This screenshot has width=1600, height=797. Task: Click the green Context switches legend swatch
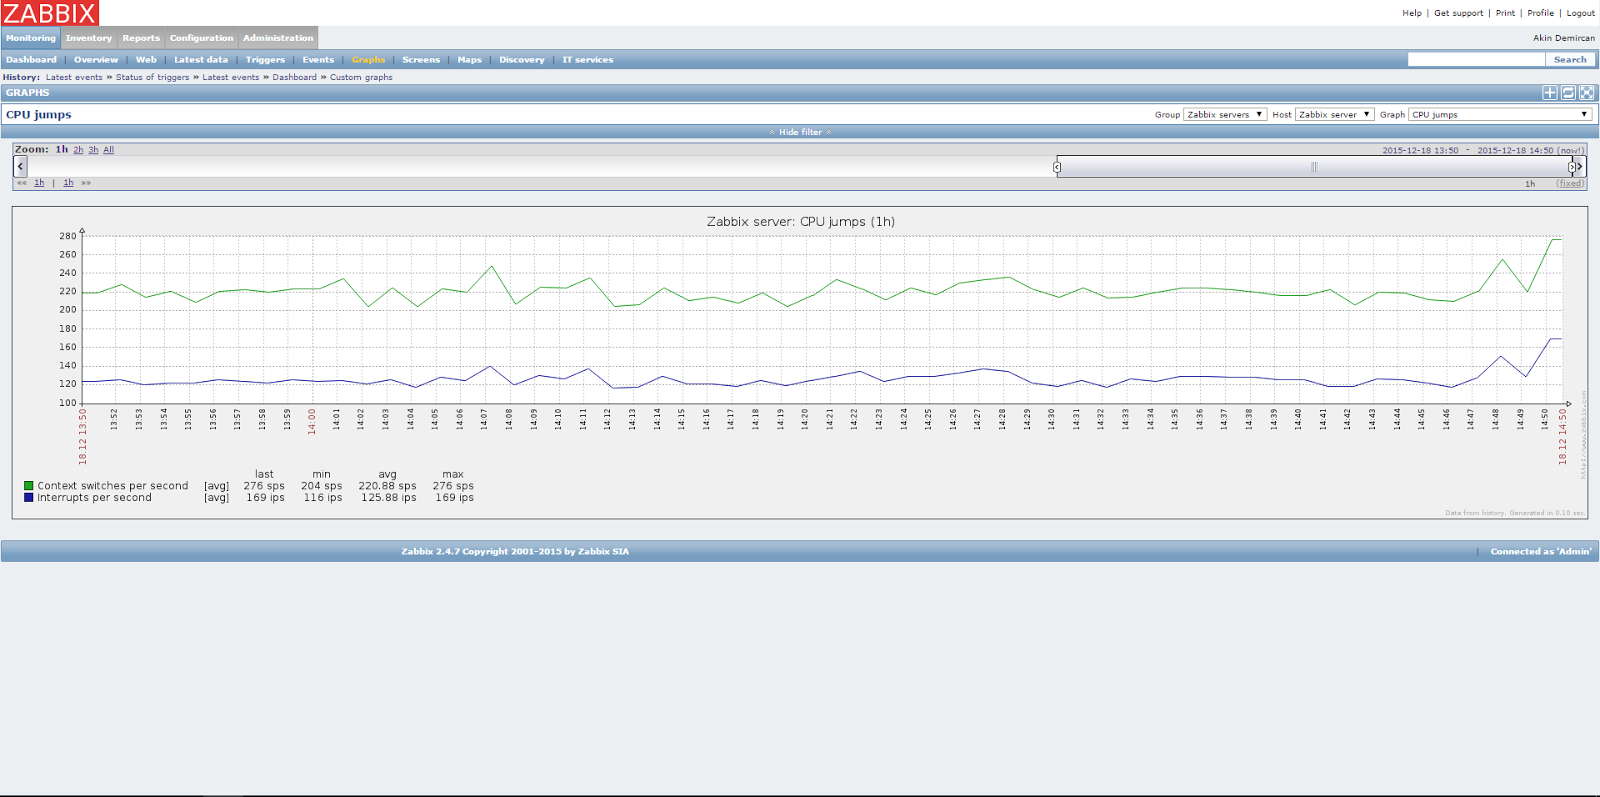[29, 486]
